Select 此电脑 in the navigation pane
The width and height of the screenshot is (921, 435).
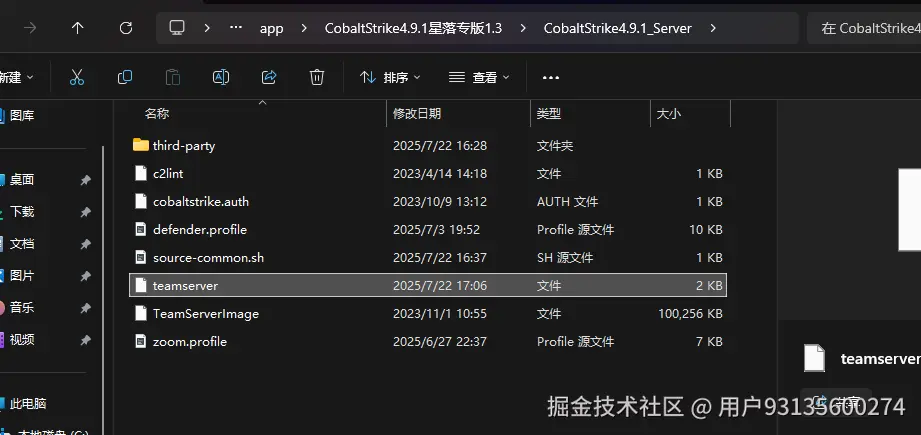28,404
